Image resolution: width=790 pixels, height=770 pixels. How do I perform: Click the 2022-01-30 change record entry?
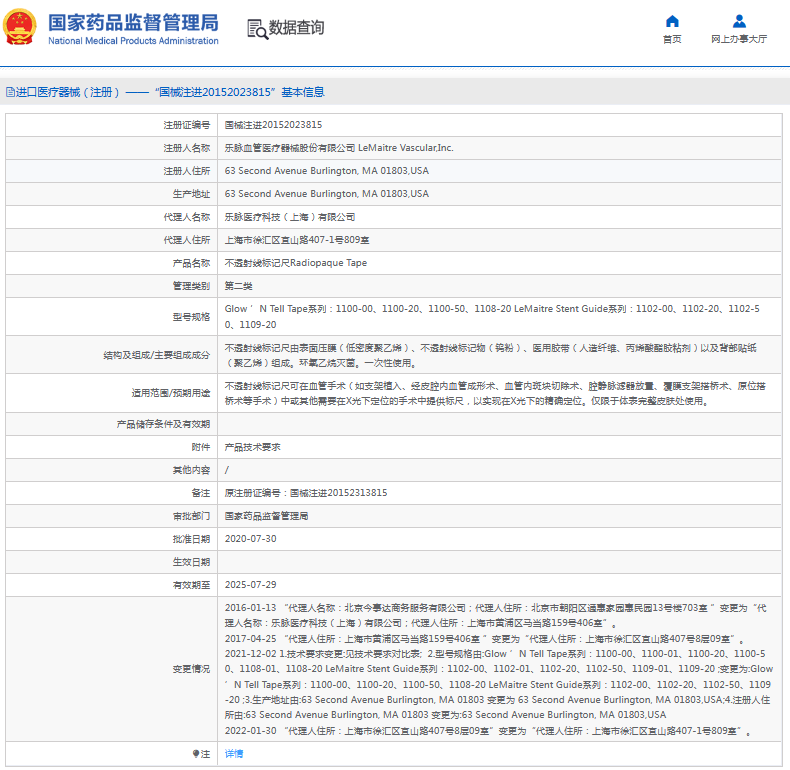pos(489,731)
